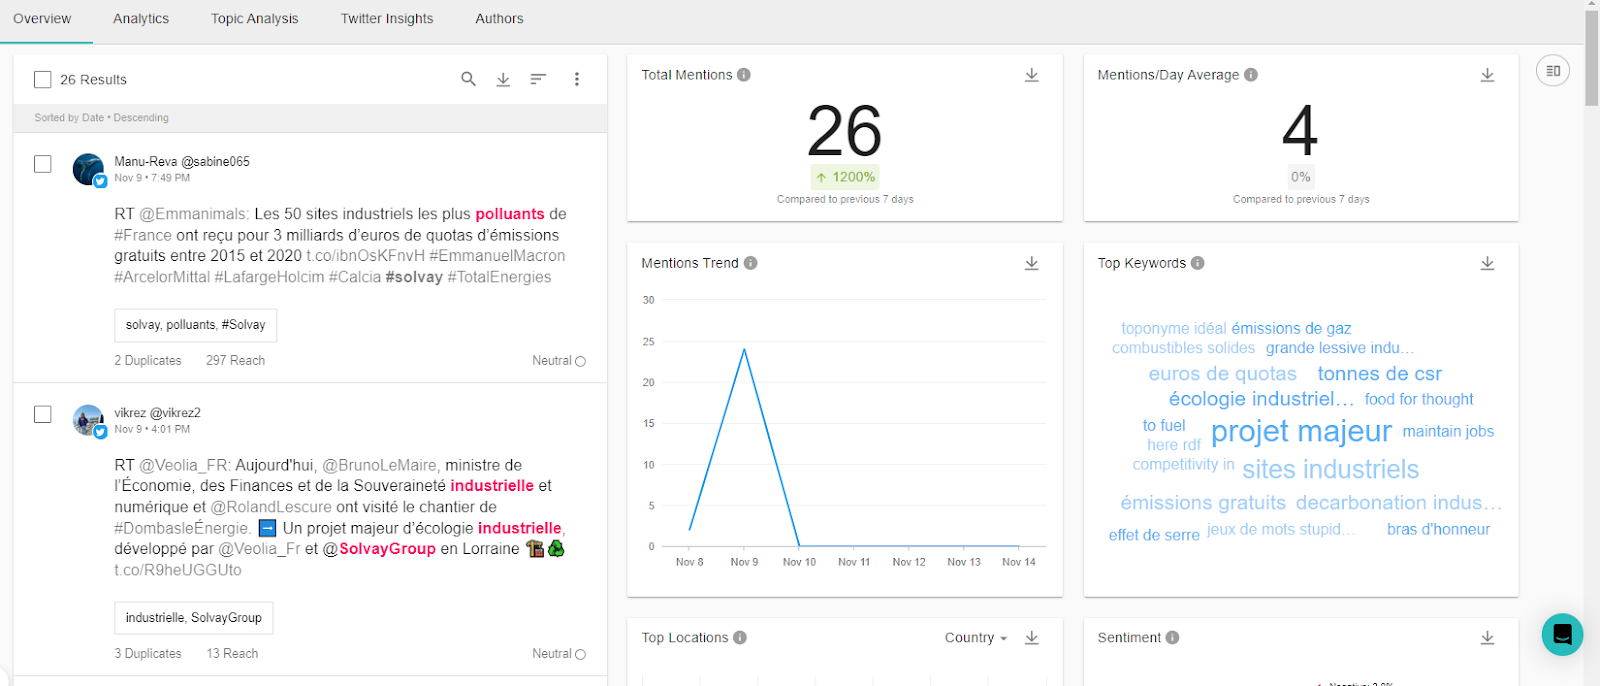Screen dimensions: 1600x686
Task: Open Manu-Reva's profile avatar
Action: 88,169
